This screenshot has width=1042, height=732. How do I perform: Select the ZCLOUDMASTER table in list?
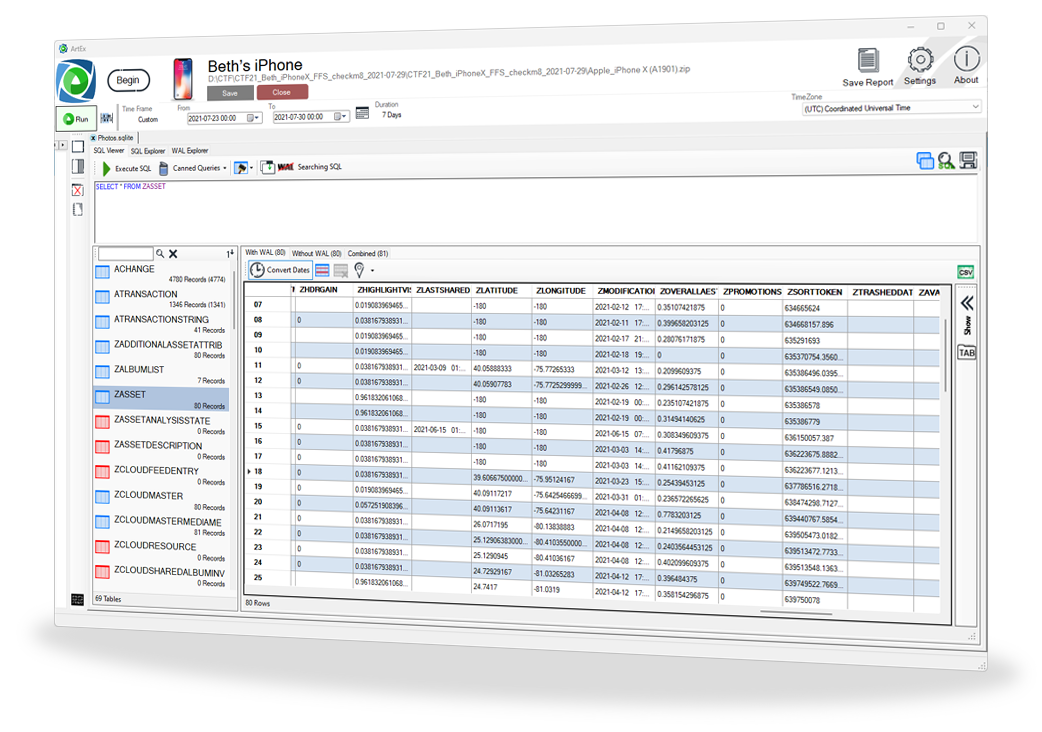148,496
